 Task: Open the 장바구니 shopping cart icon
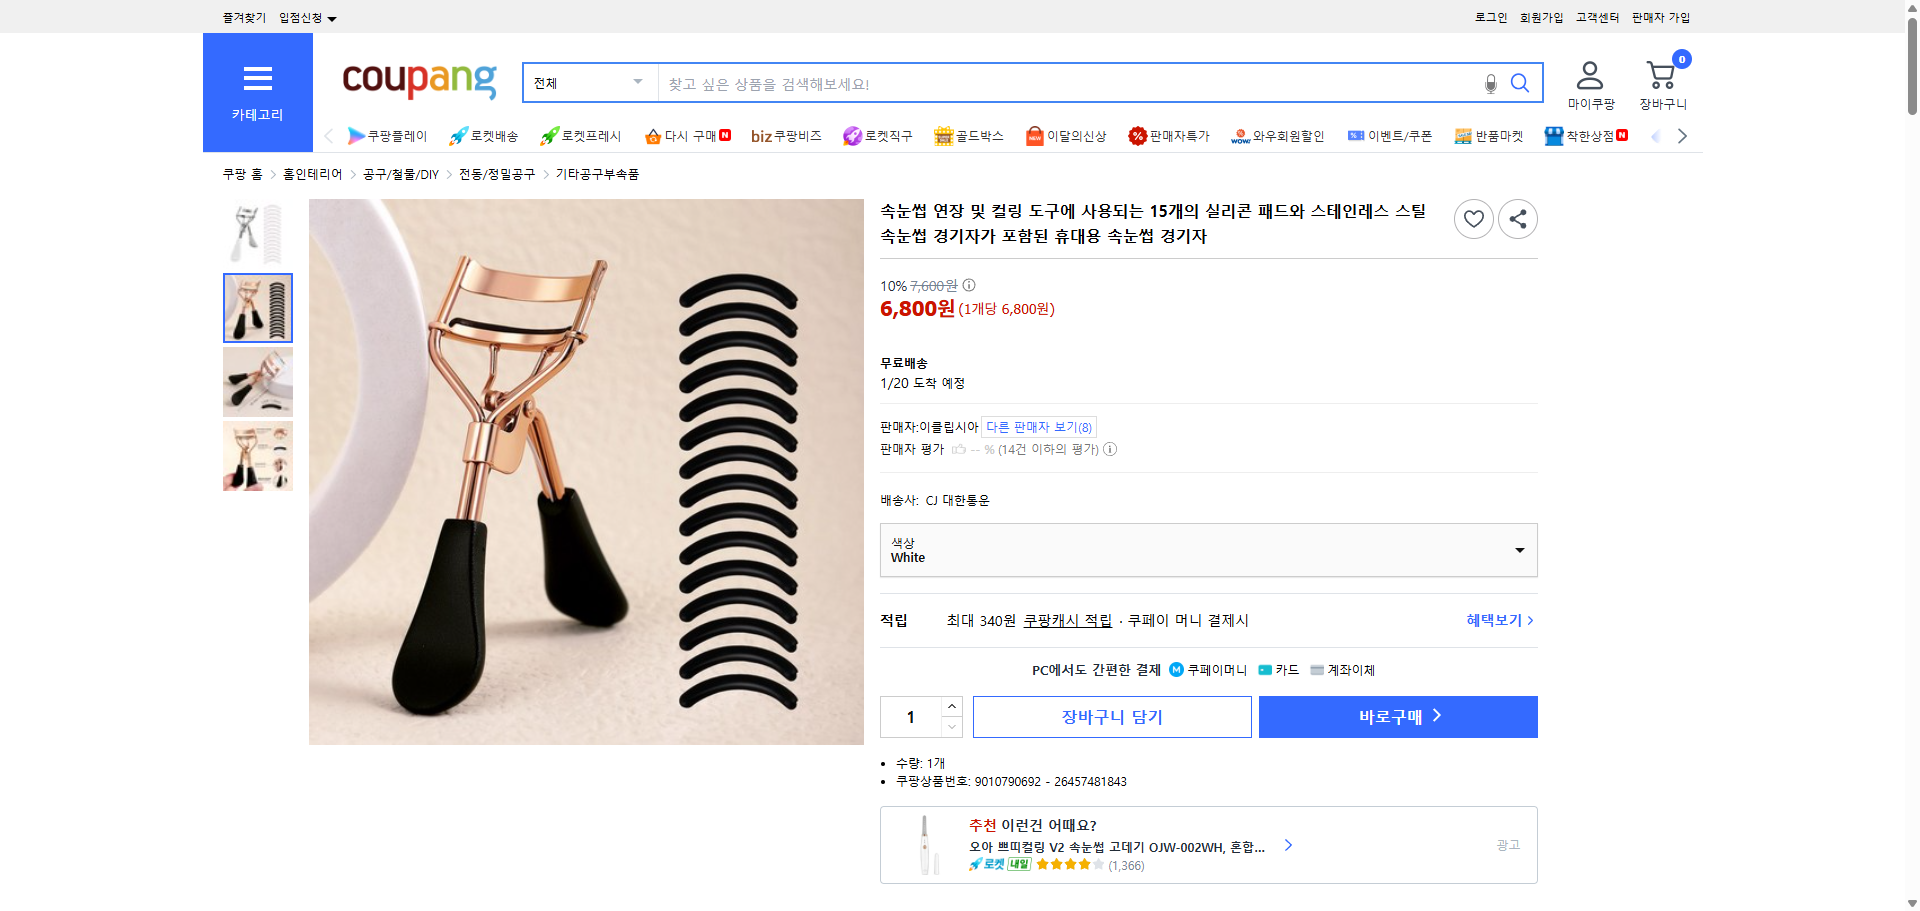pos(1661,78)
